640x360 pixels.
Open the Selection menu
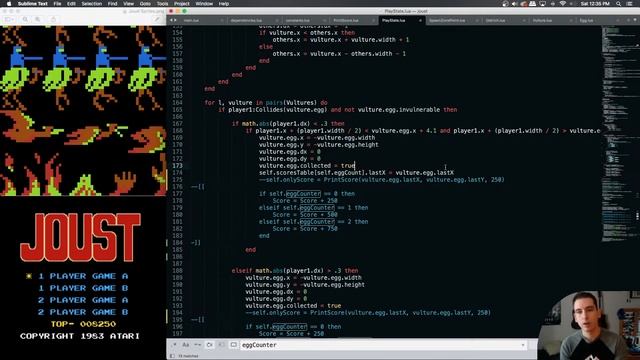91,4
